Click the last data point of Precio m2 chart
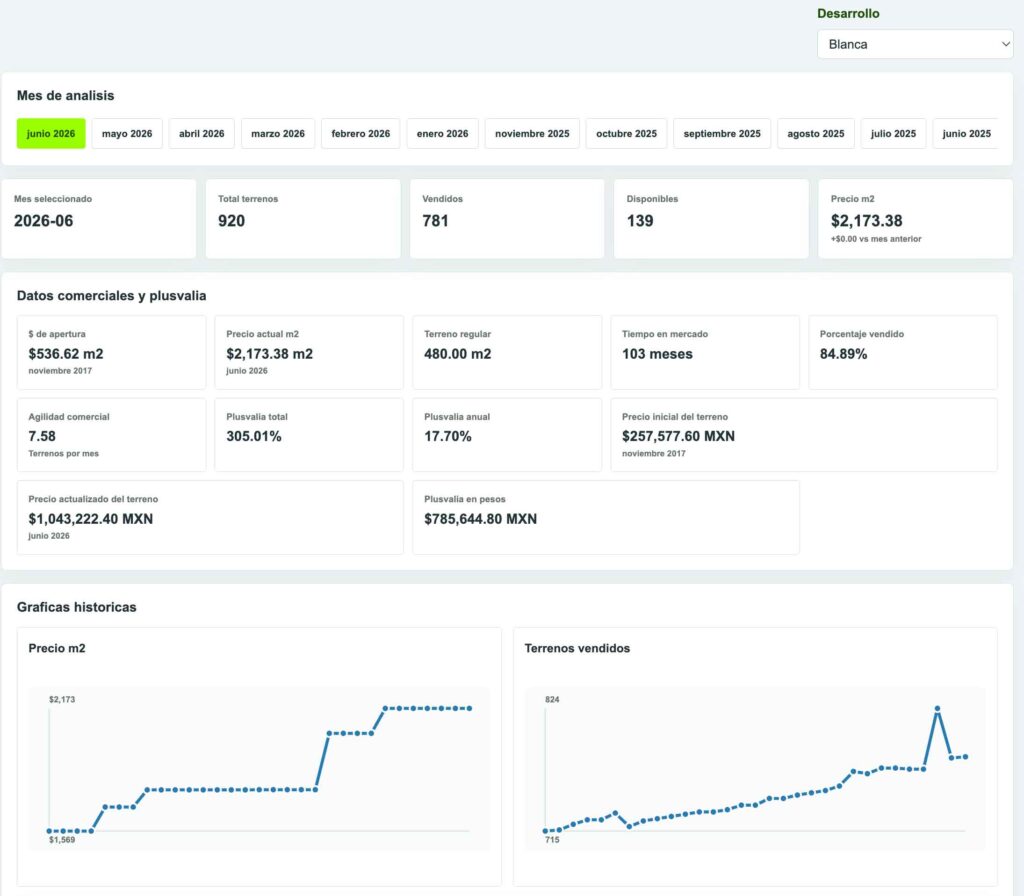 pyautogui.click(x=470, y=709)
